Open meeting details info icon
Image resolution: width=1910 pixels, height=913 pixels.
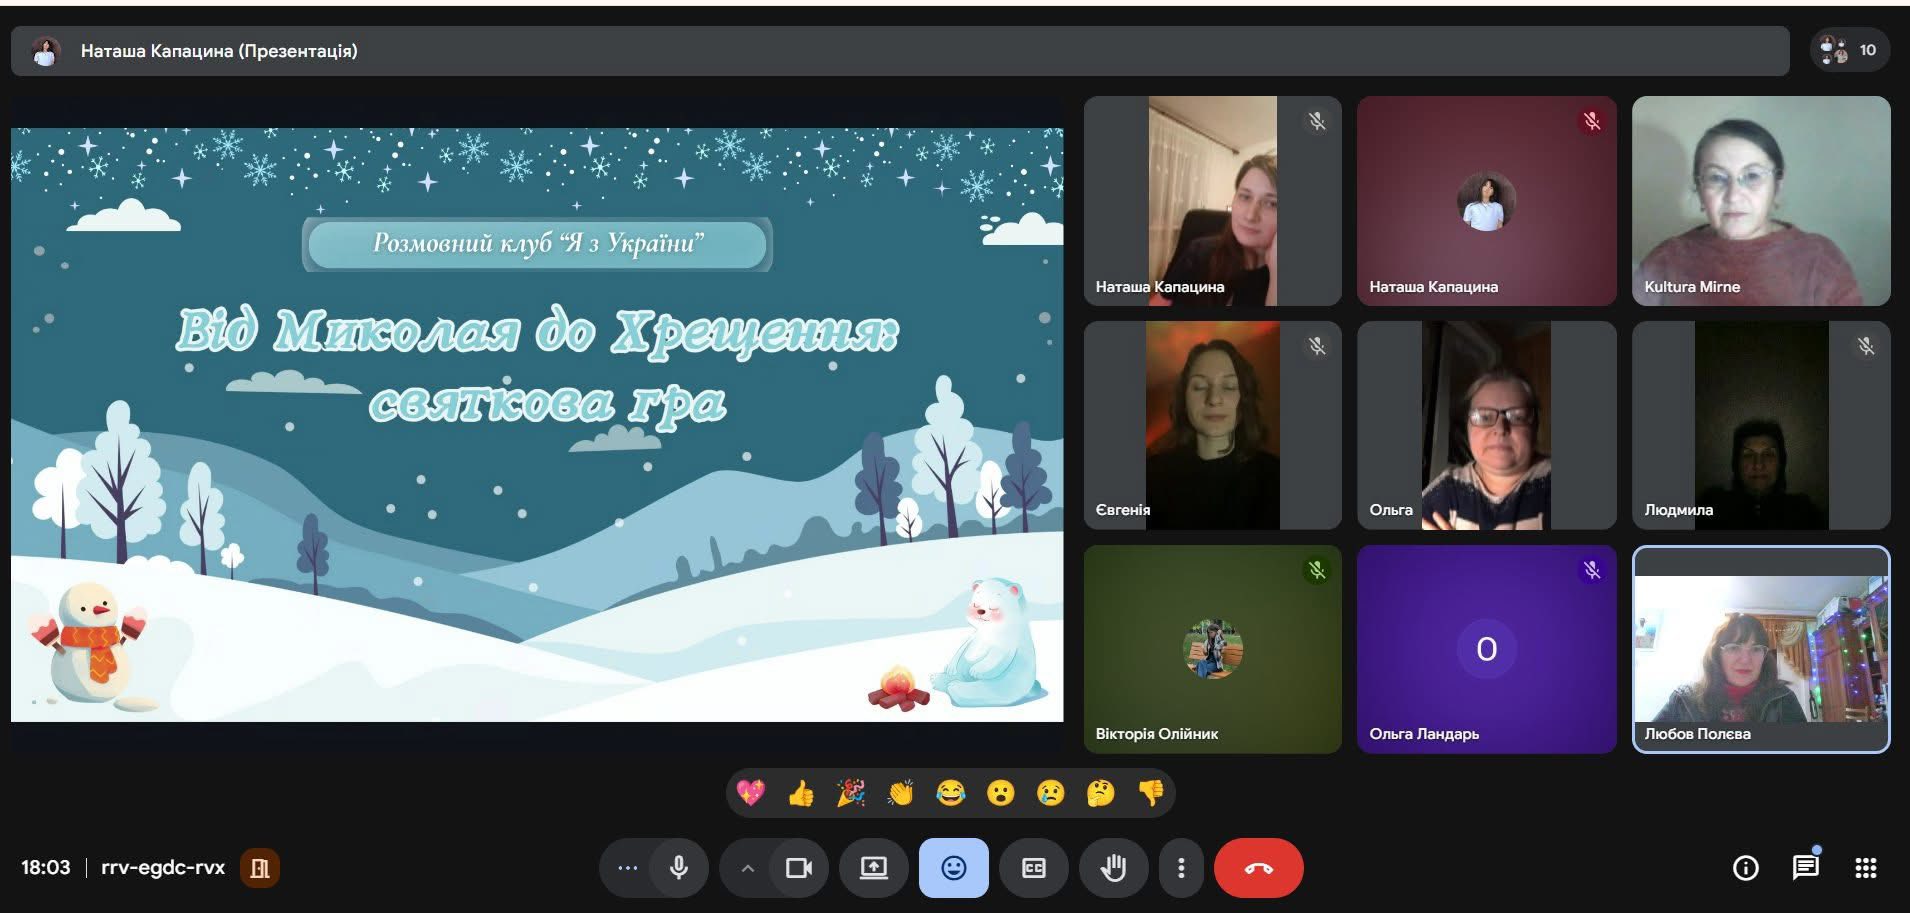1745,868
